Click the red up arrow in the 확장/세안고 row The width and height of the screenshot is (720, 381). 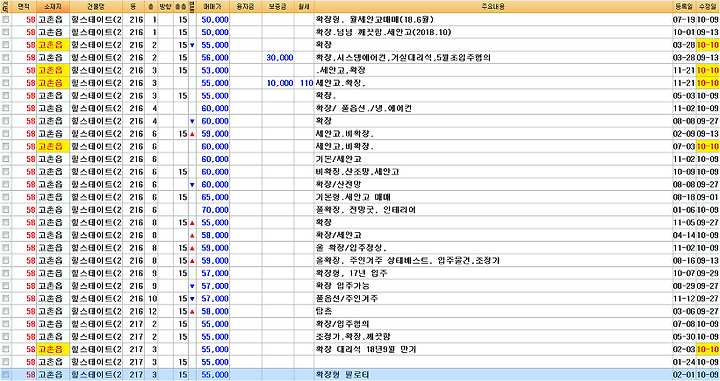[192, 235]
